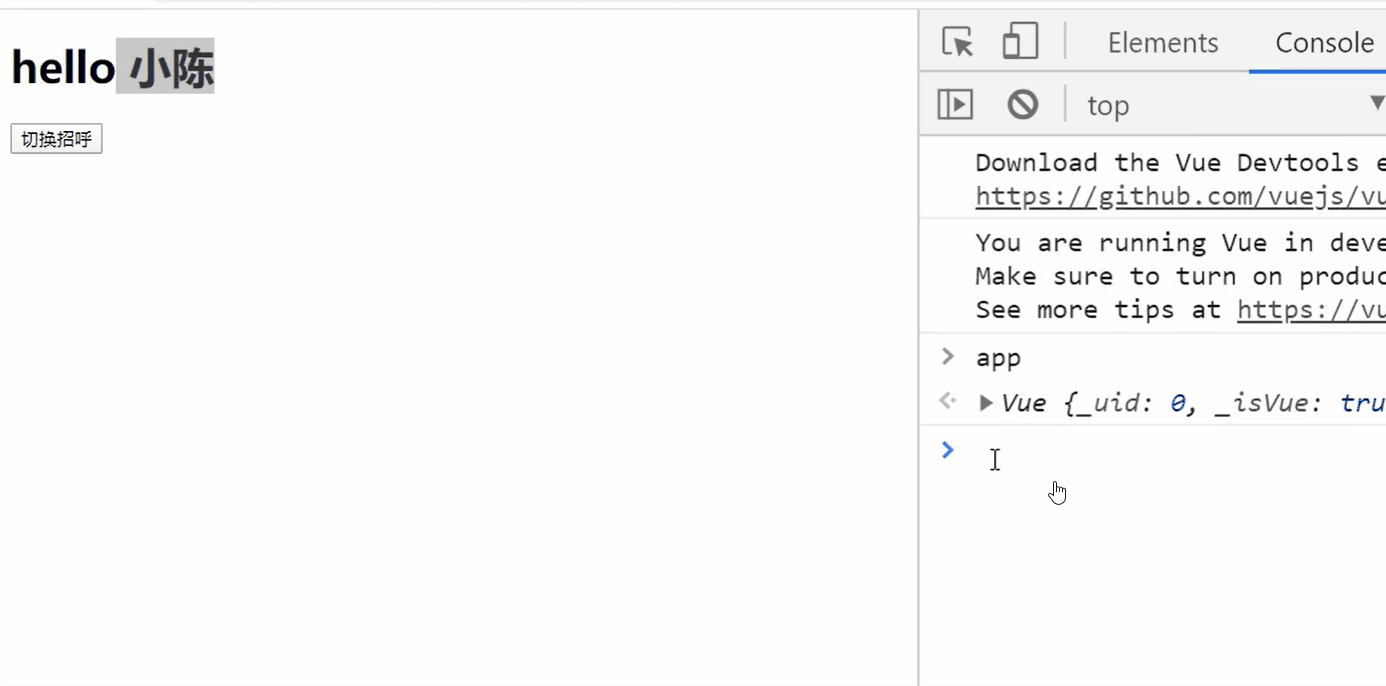Clear the console messages
The height and width of the screenshot is (686, 1386).
pos(1022,104)
